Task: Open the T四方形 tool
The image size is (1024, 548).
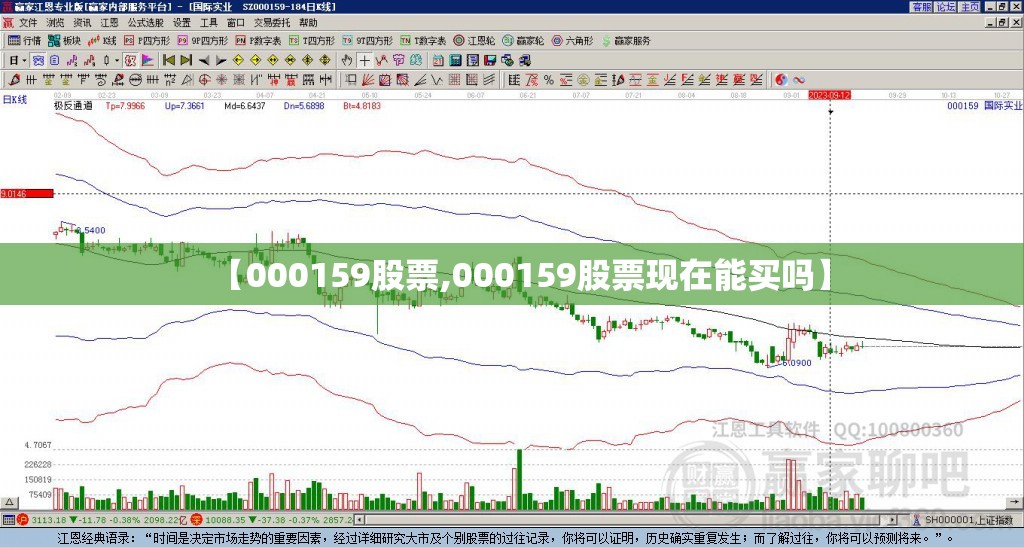Action: [312, 40]
